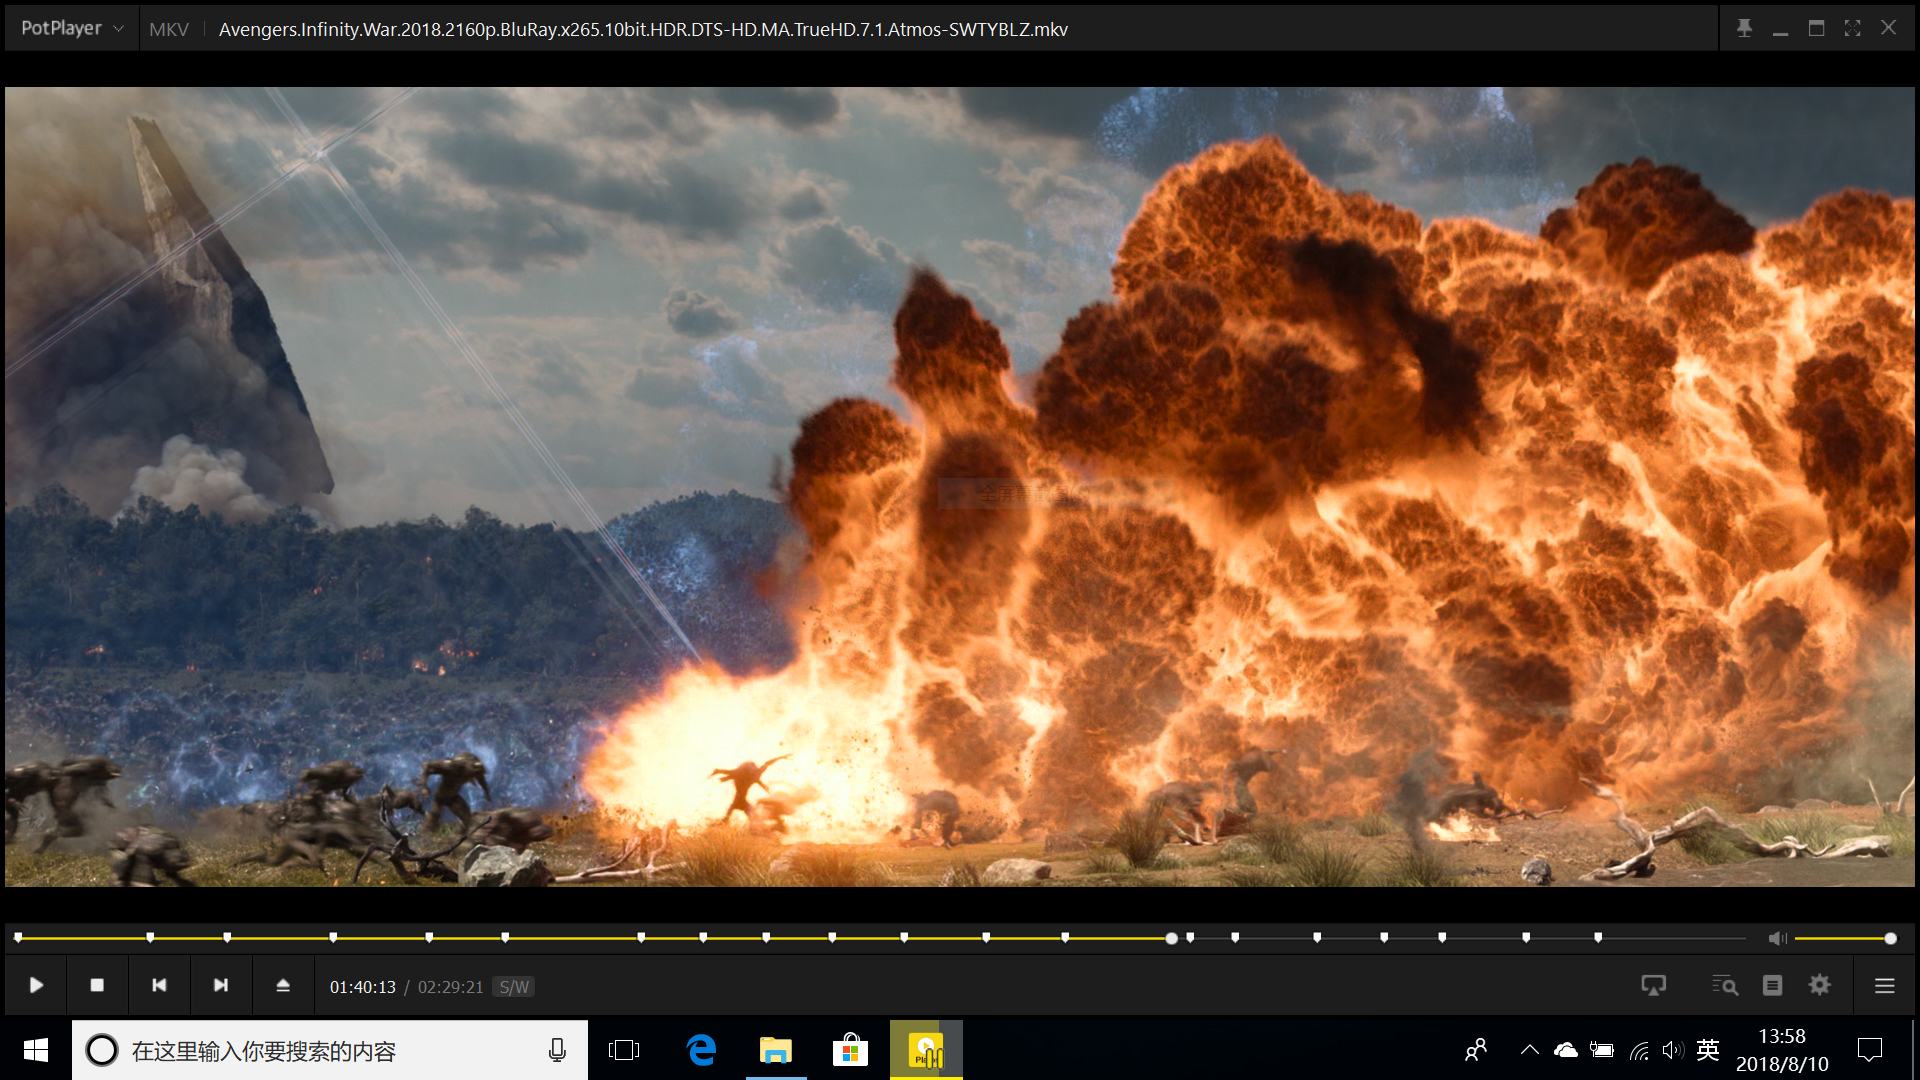Viewport: 1920px width, 1080px height.
Task: Skip to the previous file
Action: click(159, 986)
